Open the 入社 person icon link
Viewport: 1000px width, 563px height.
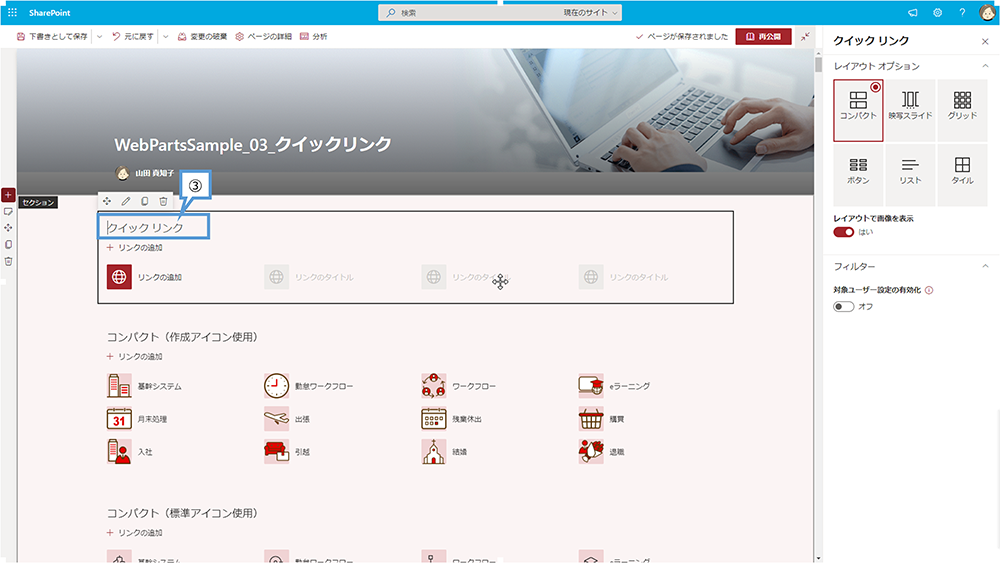click(119, 451)
